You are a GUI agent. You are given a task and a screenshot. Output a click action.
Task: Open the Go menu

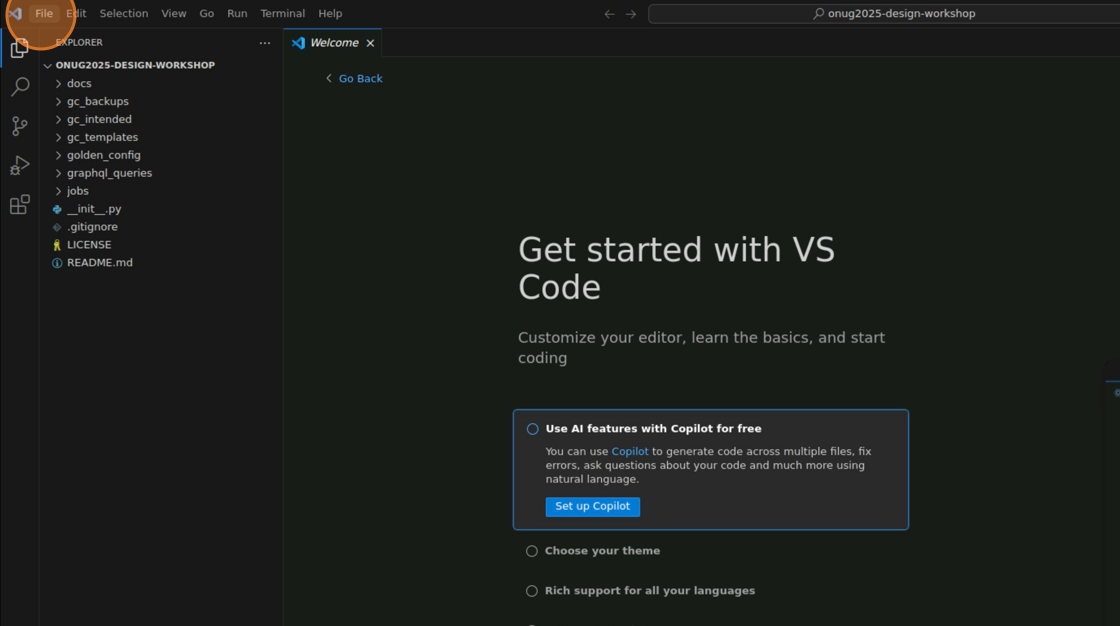coord(206,14)
